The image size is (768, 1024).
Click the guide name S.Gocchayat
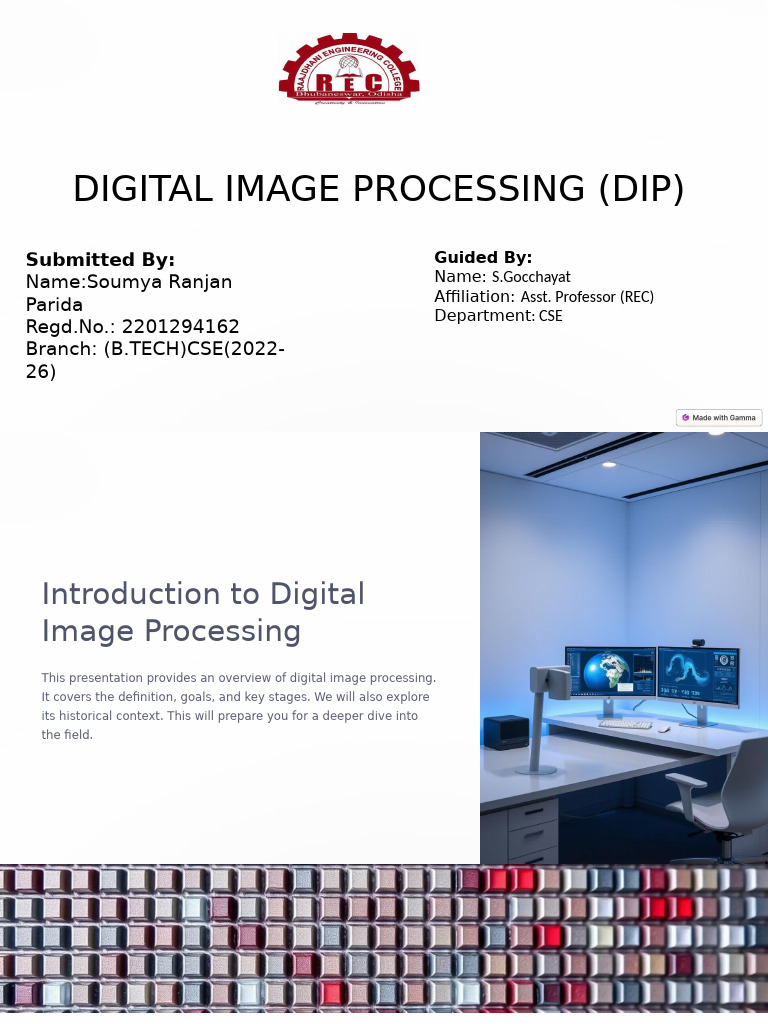coord(531,277)
